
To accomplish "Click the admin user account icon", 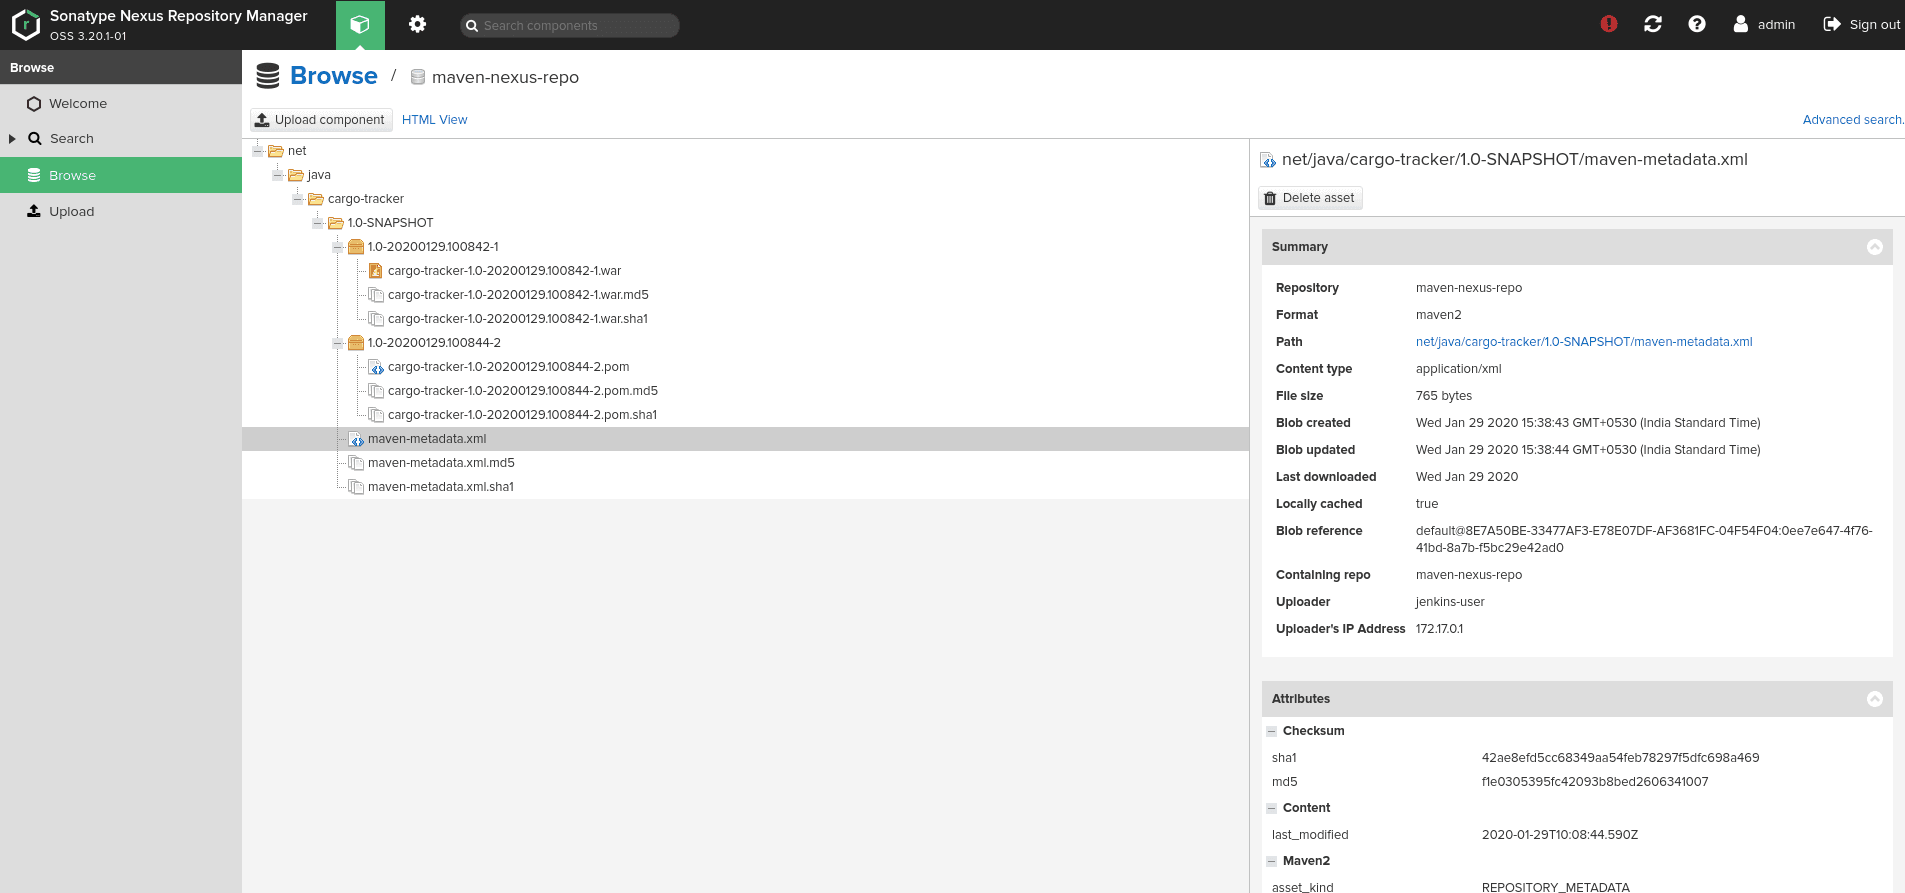I will [x=1740, y=24].
